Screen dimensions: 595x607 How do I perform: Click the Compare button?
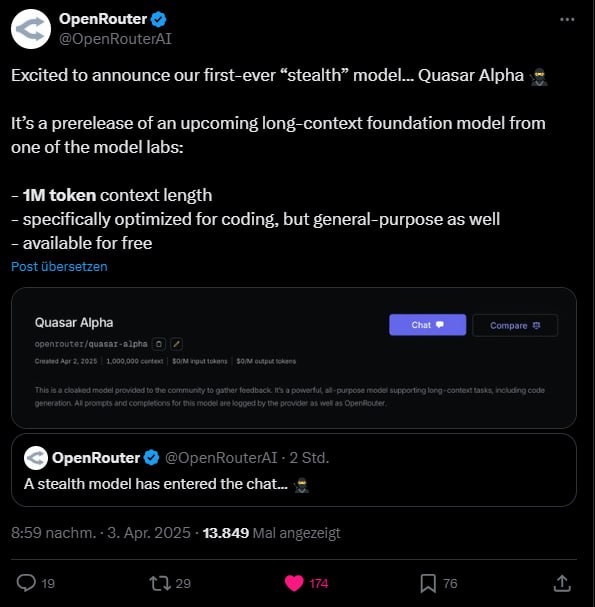[515, 326]
